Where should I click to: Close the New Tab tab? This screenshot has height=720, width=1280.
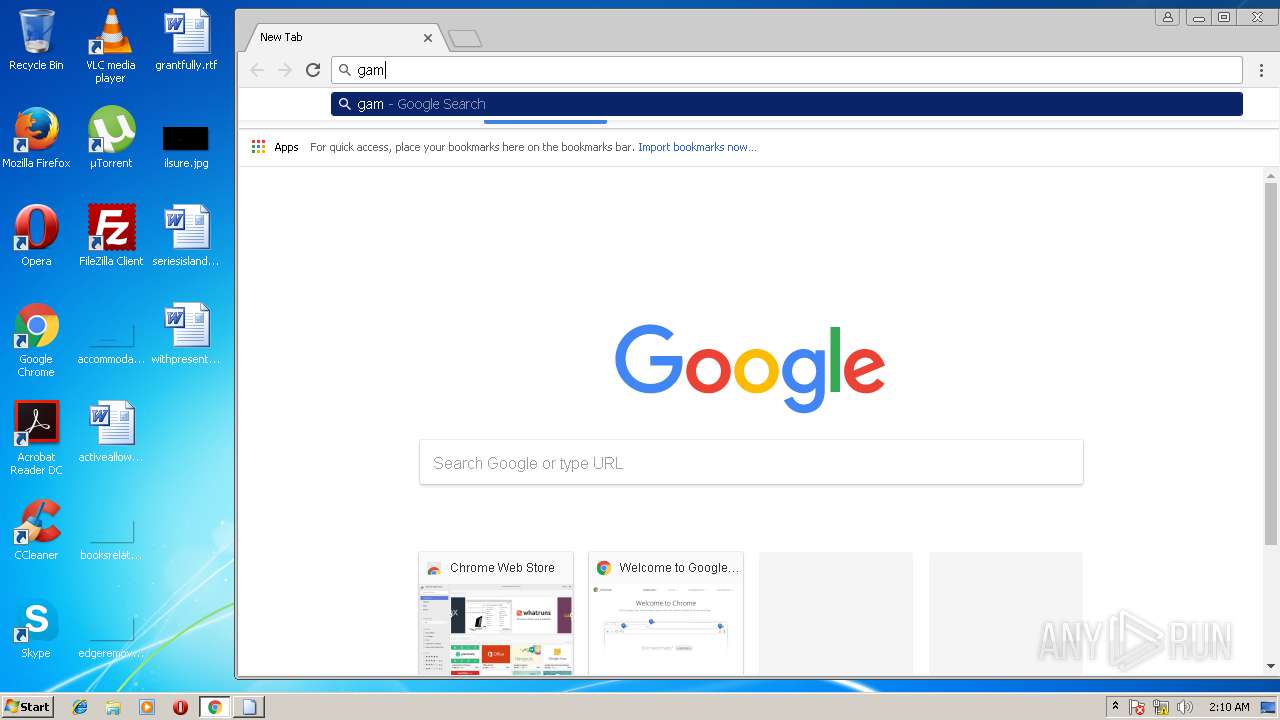[428, 38]
